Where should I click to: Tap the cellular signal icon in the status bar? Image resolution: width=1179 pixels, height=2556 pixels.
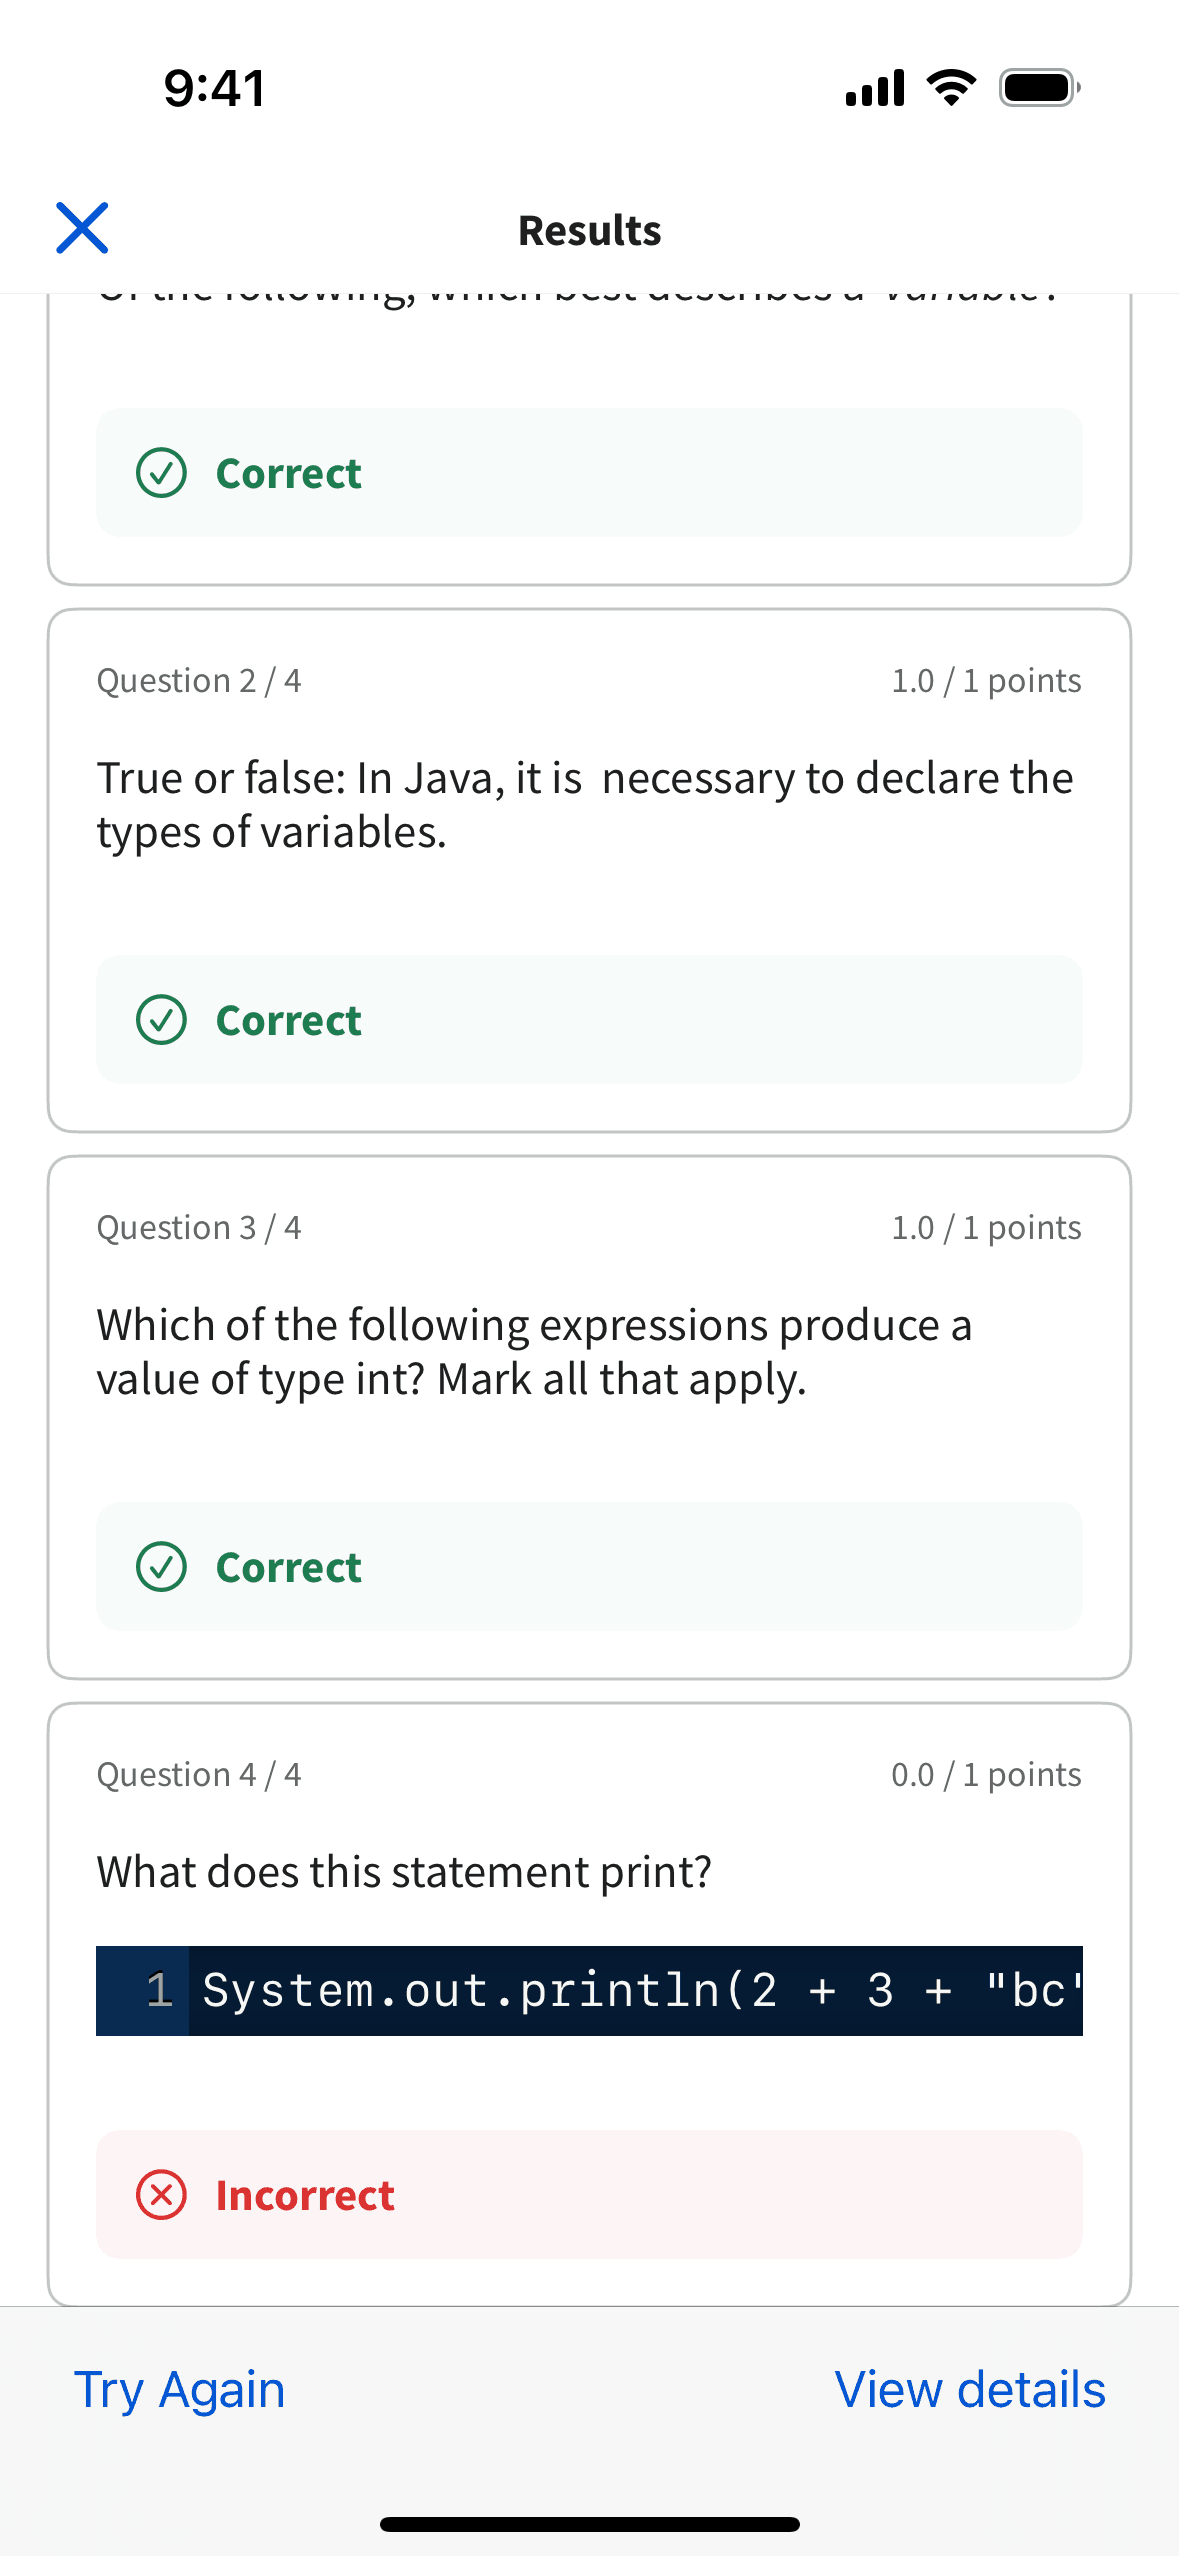(x=872, y=86)
